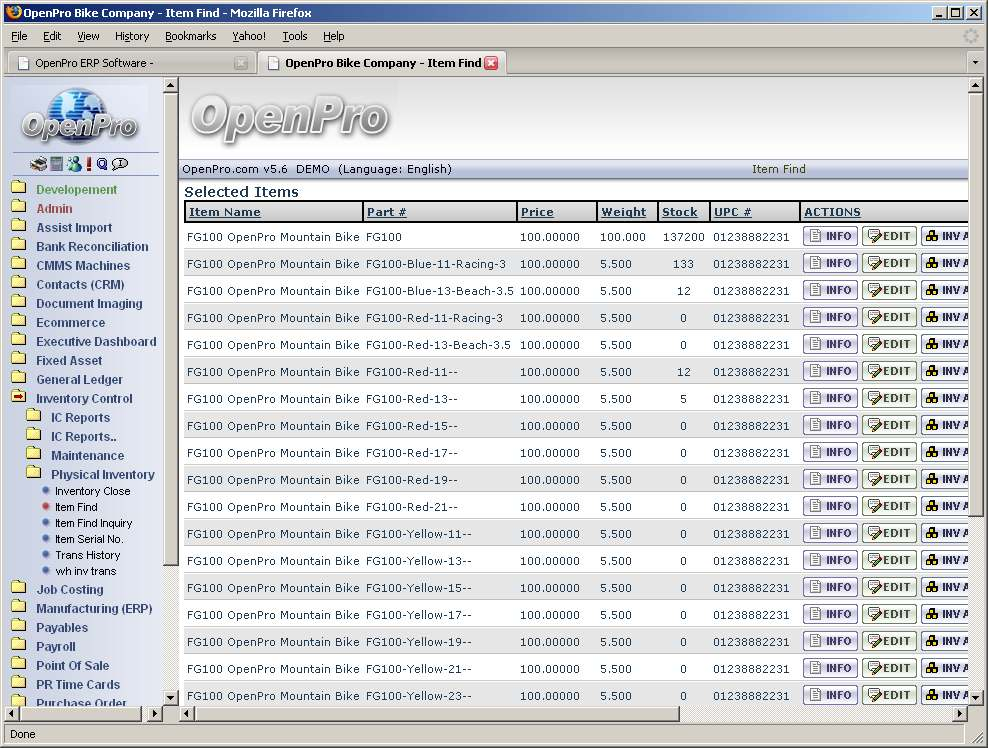The height and width of the screenshot is (748, 988).
Task: Click the printer icon in the sidebar
Action: [38, 164]
